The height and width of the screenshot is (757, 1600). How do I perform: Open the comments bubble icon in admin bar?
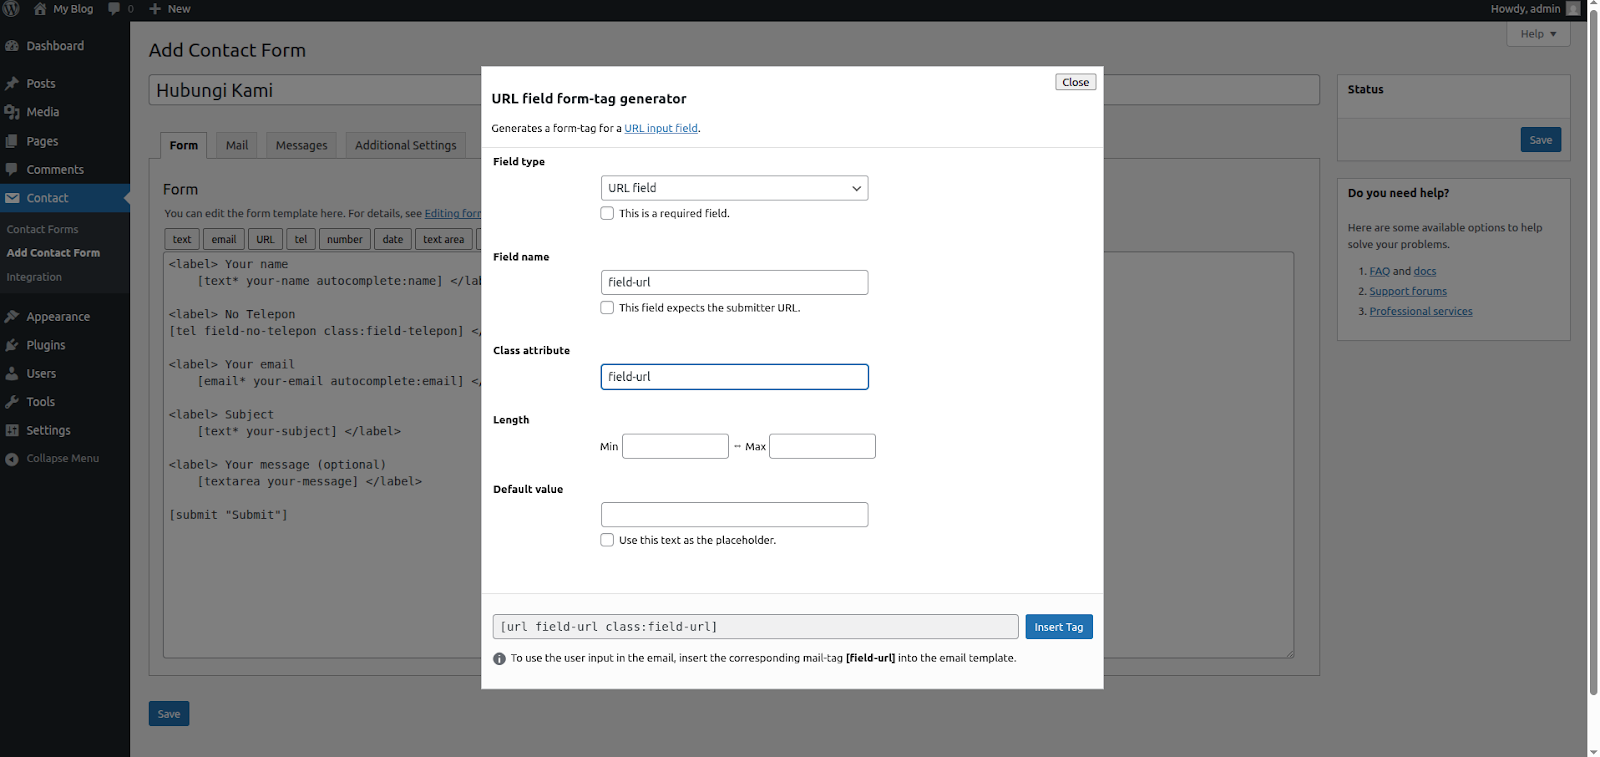[114, 9]
